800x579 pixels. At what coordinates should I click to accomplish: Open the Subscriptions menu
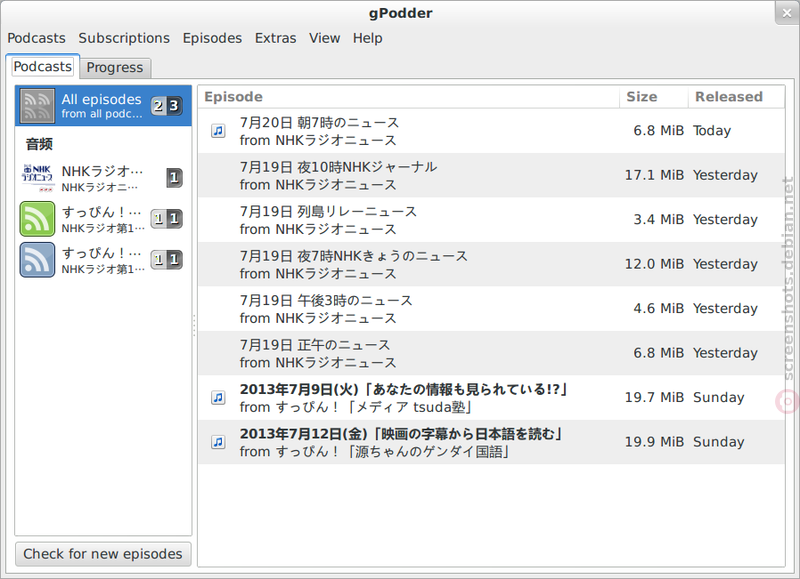[x=124, y=38]
